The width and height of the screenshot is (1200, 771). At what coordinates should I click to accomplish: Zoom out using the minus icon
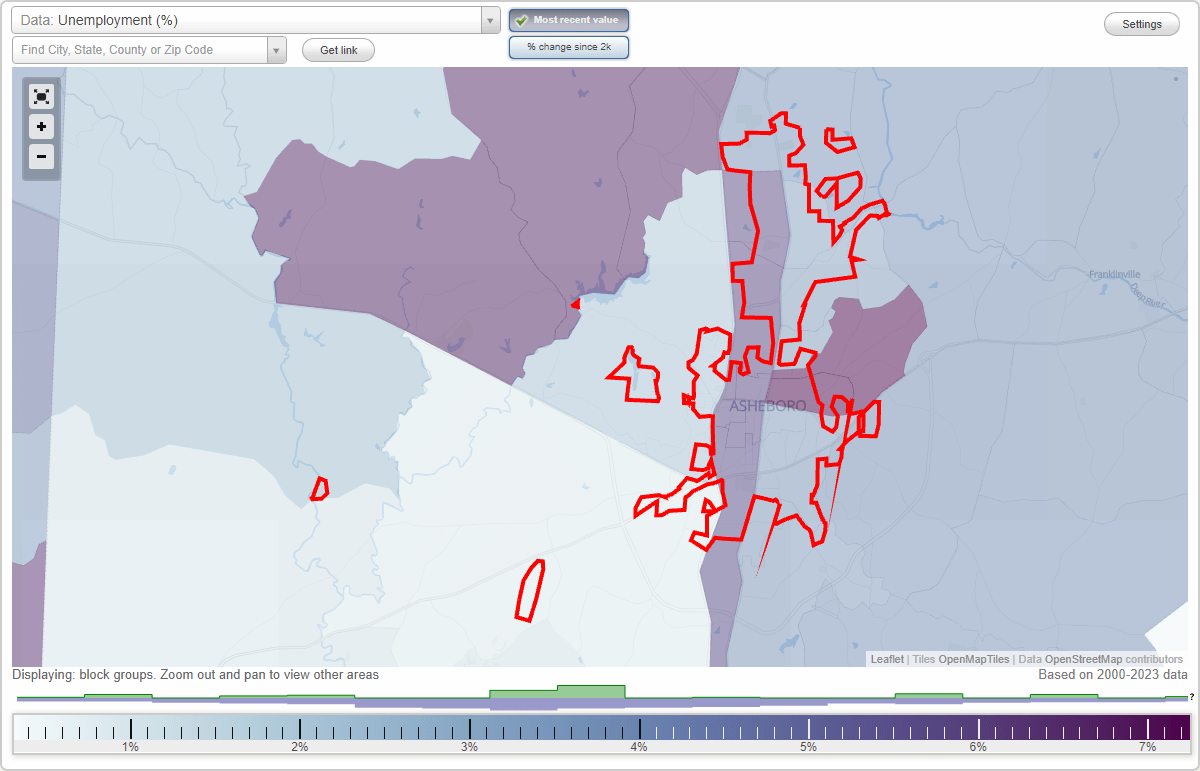tap(41, 156)
